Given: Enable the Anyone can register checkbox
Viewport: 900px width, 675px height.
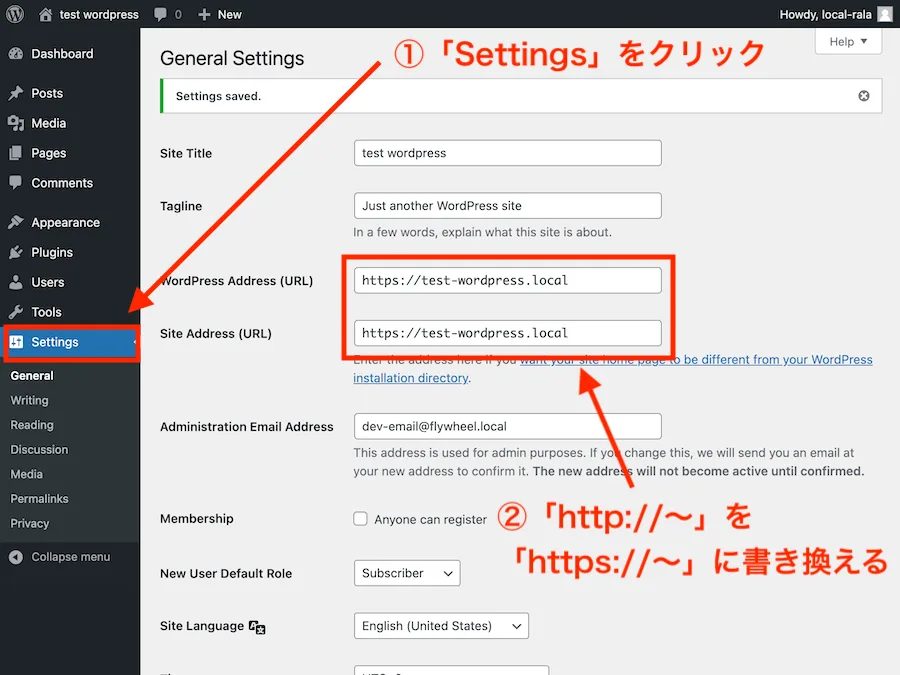Looking at the screenshot, I should tap(360, 519).
